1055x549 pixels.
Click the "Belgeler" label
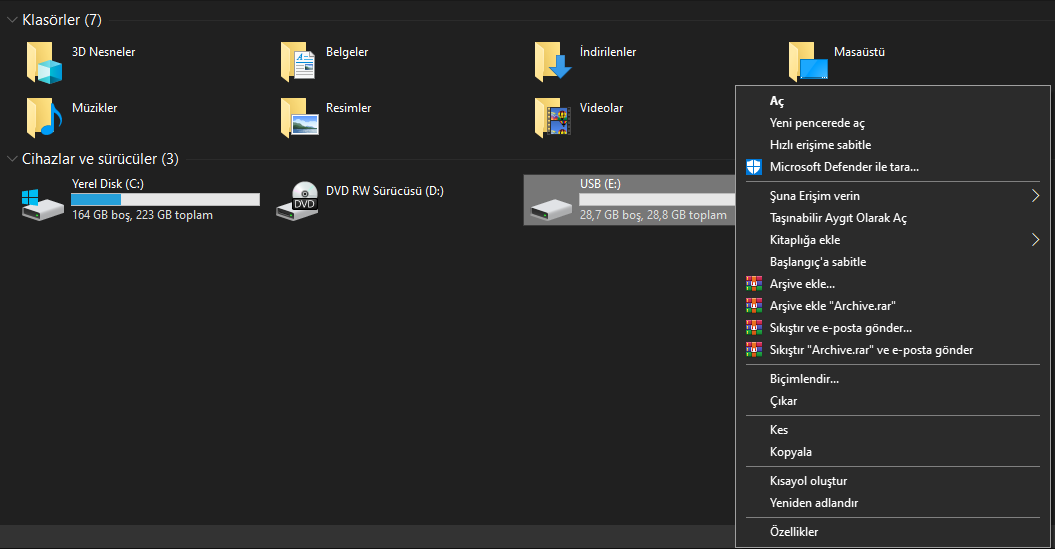pyautogui.click(x=347, y=52)
